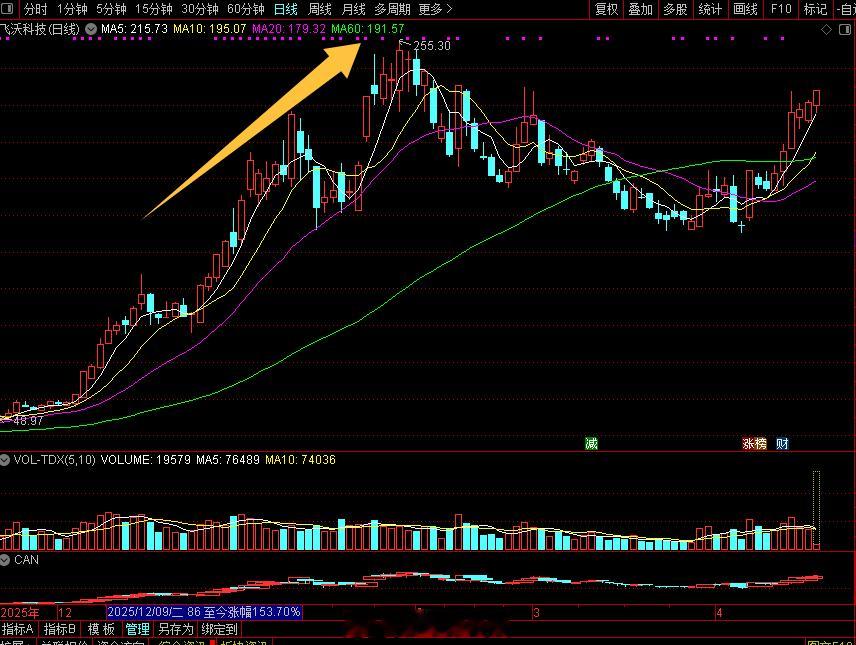
Task: Select the 指标A tab
Action: (18, 629)
